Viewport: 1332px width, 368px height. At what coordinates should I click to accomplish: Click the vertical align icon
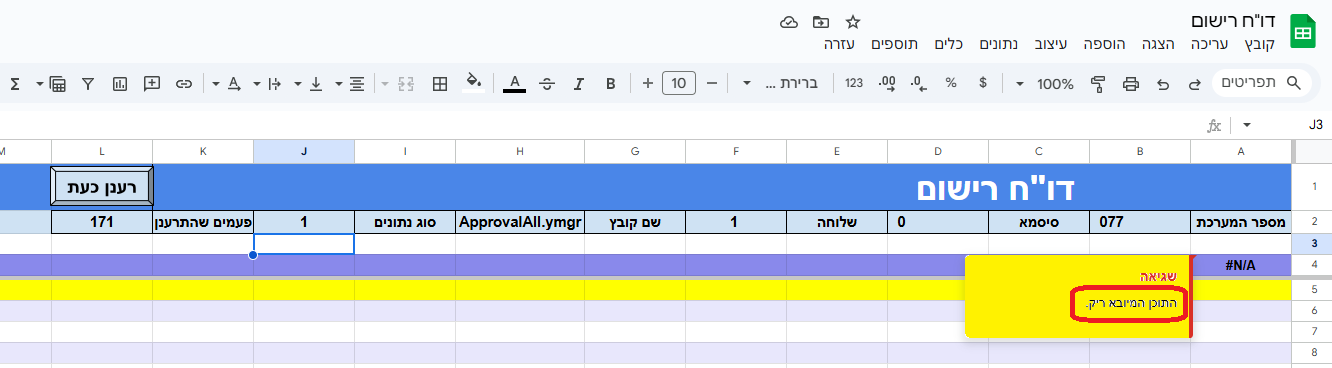[316, 83]
